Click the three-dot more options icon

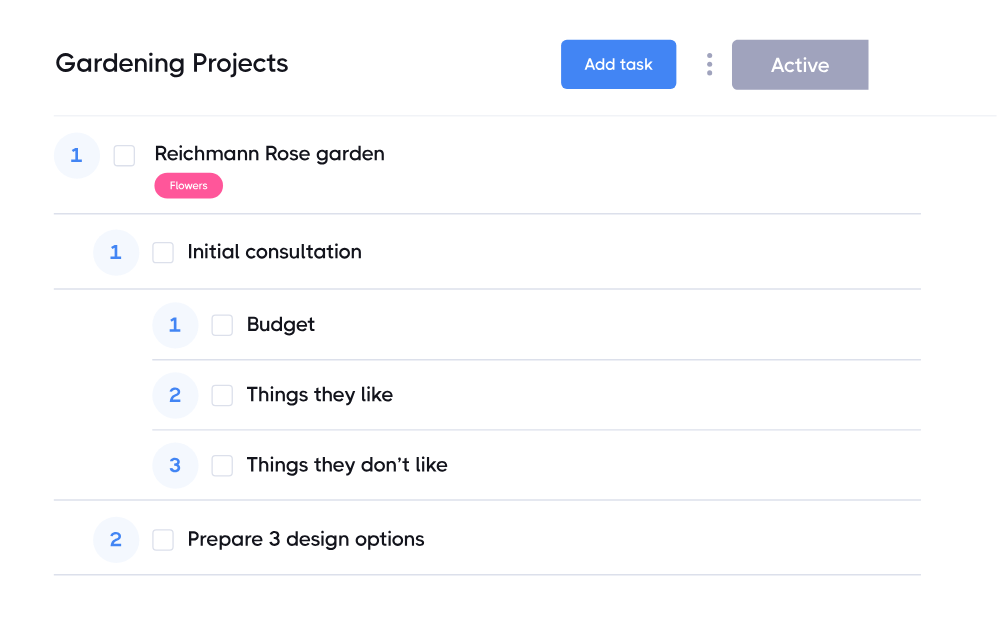tap(709, 65)
